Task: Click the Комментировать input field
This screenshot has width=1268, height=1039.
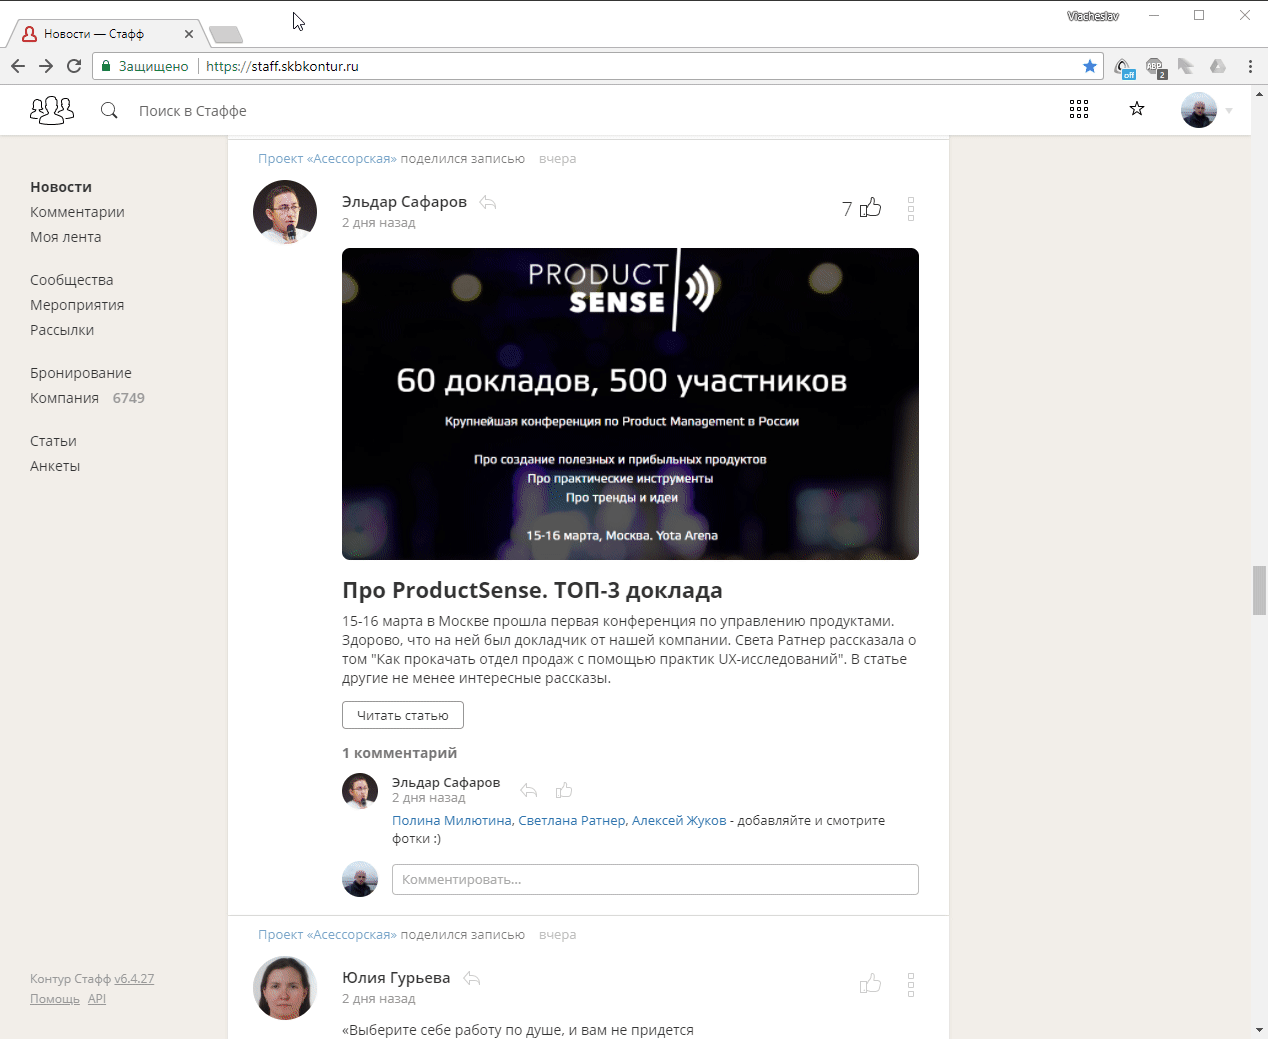Action: (655, 880)
